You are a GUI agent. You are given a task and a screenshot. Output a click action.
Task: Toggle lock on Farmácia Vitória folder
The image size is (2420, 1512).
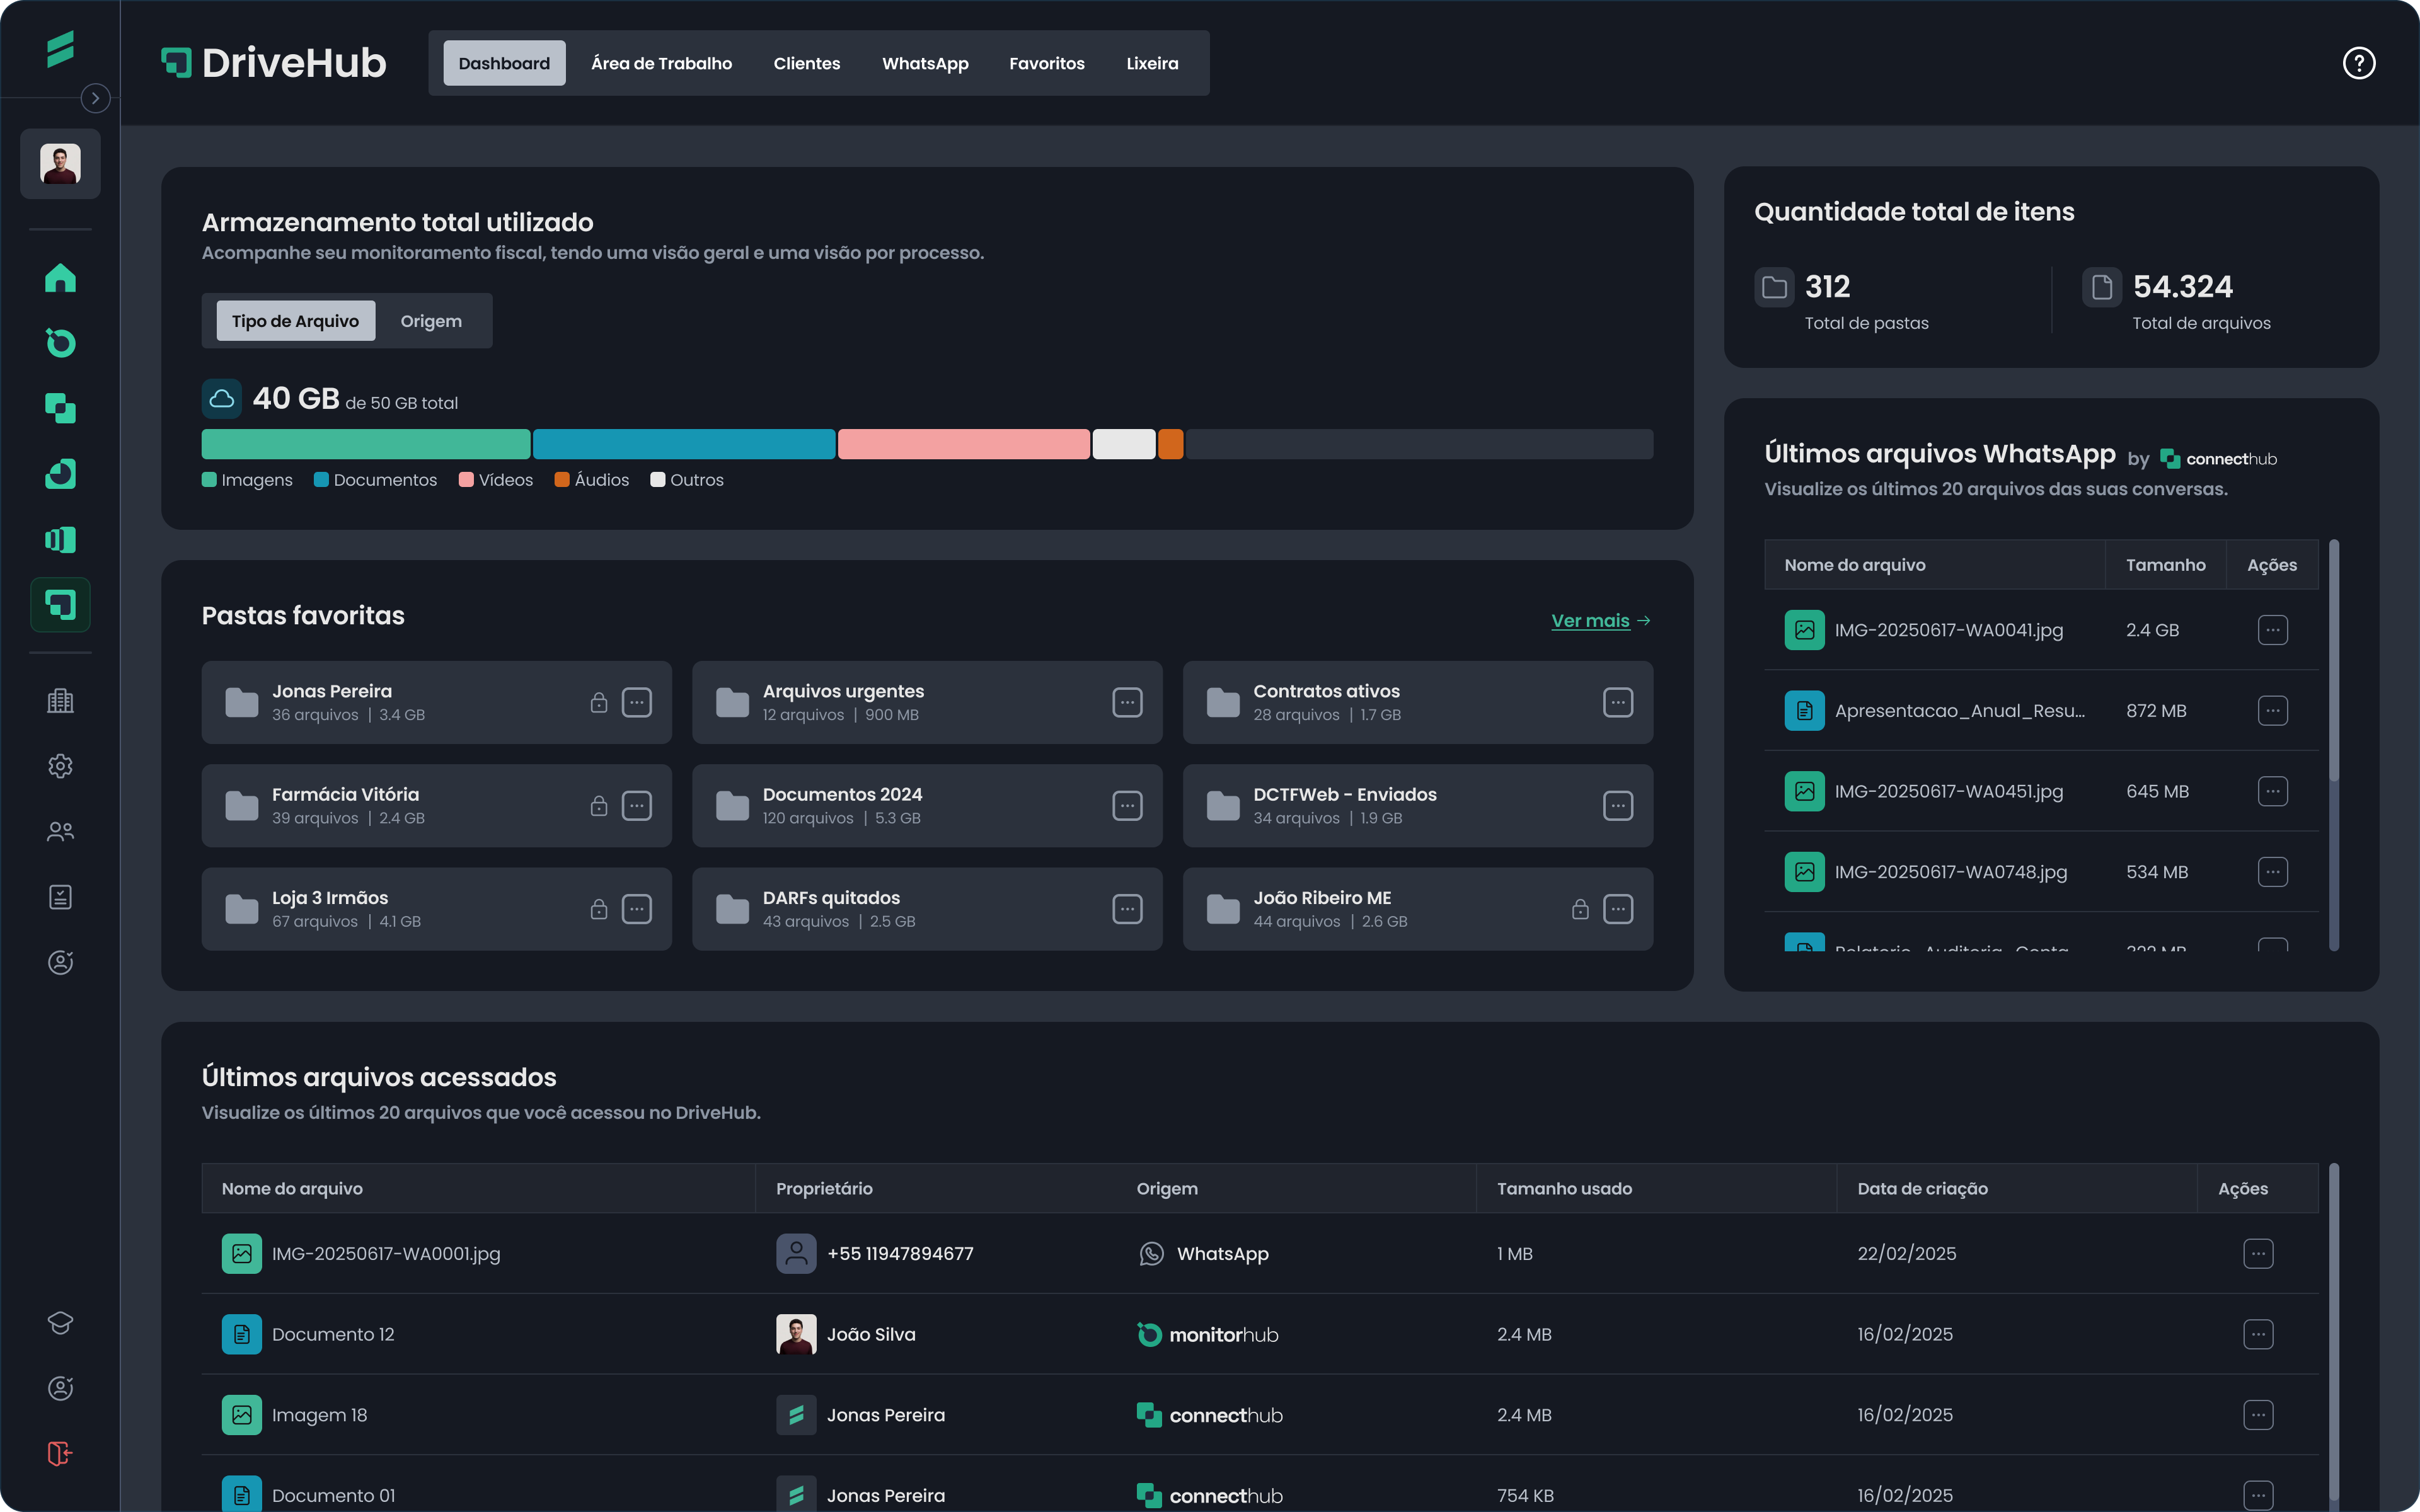coord(598,806)
